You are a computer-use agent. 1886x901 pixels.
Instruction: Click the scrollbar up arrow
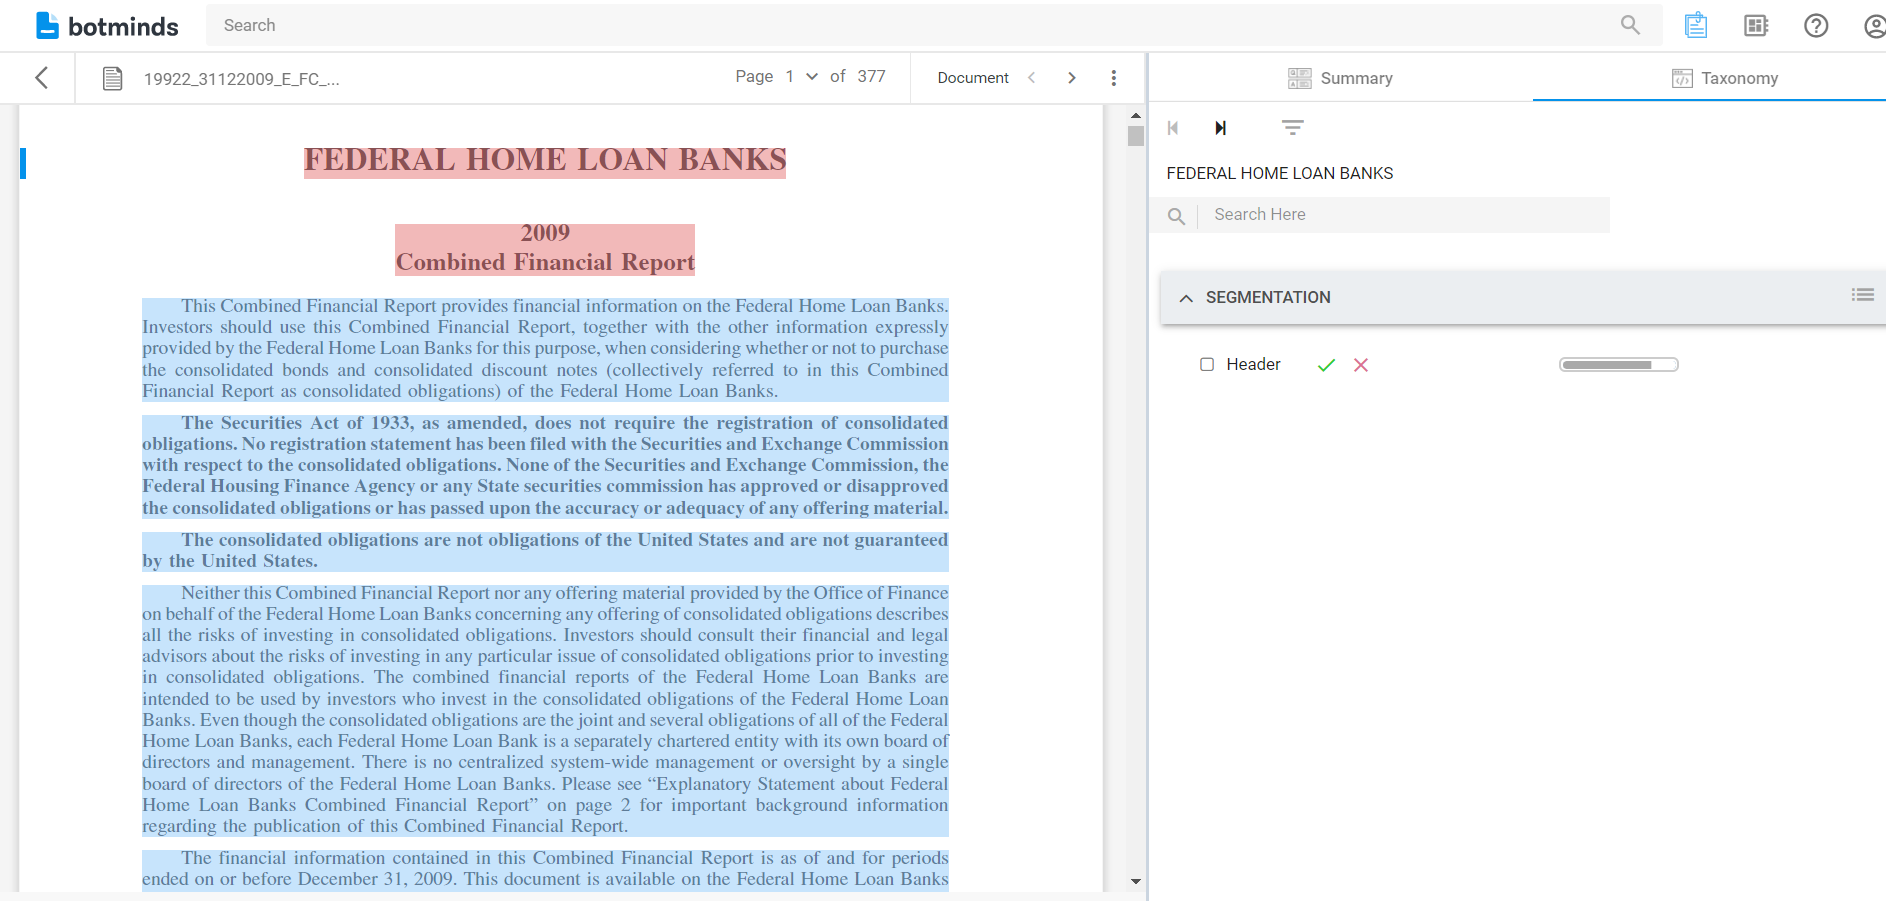tap(1135, 115)
